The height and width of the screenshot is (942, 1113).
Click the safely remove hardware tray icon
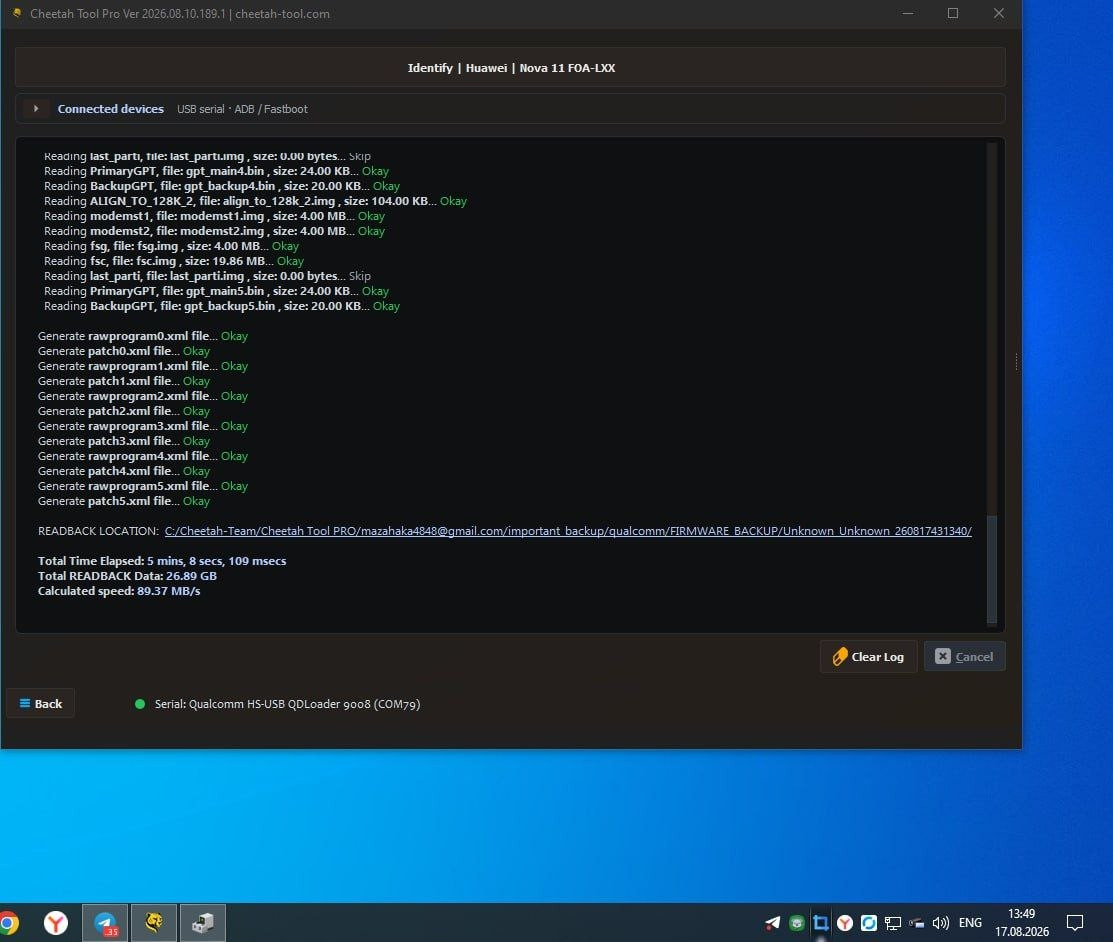916,923
